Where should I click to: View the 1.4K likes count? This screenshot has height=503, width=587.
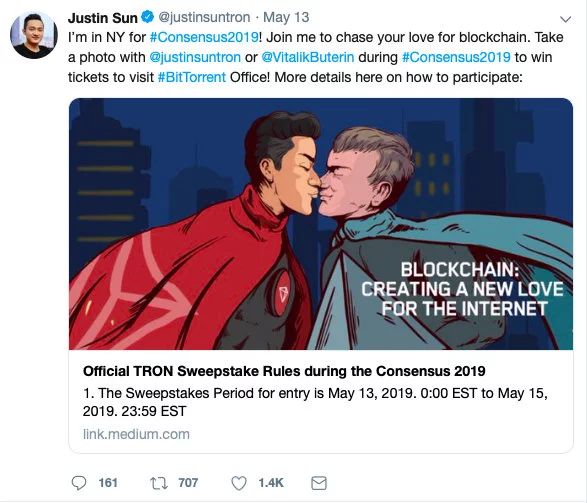(271, 483)
